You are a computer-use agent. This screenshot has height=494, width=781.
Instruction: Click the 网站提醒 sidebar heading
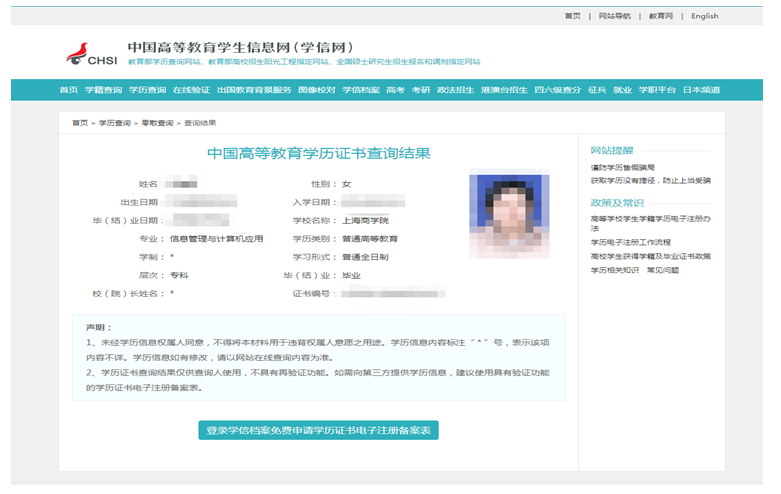(x=612, y=150)
